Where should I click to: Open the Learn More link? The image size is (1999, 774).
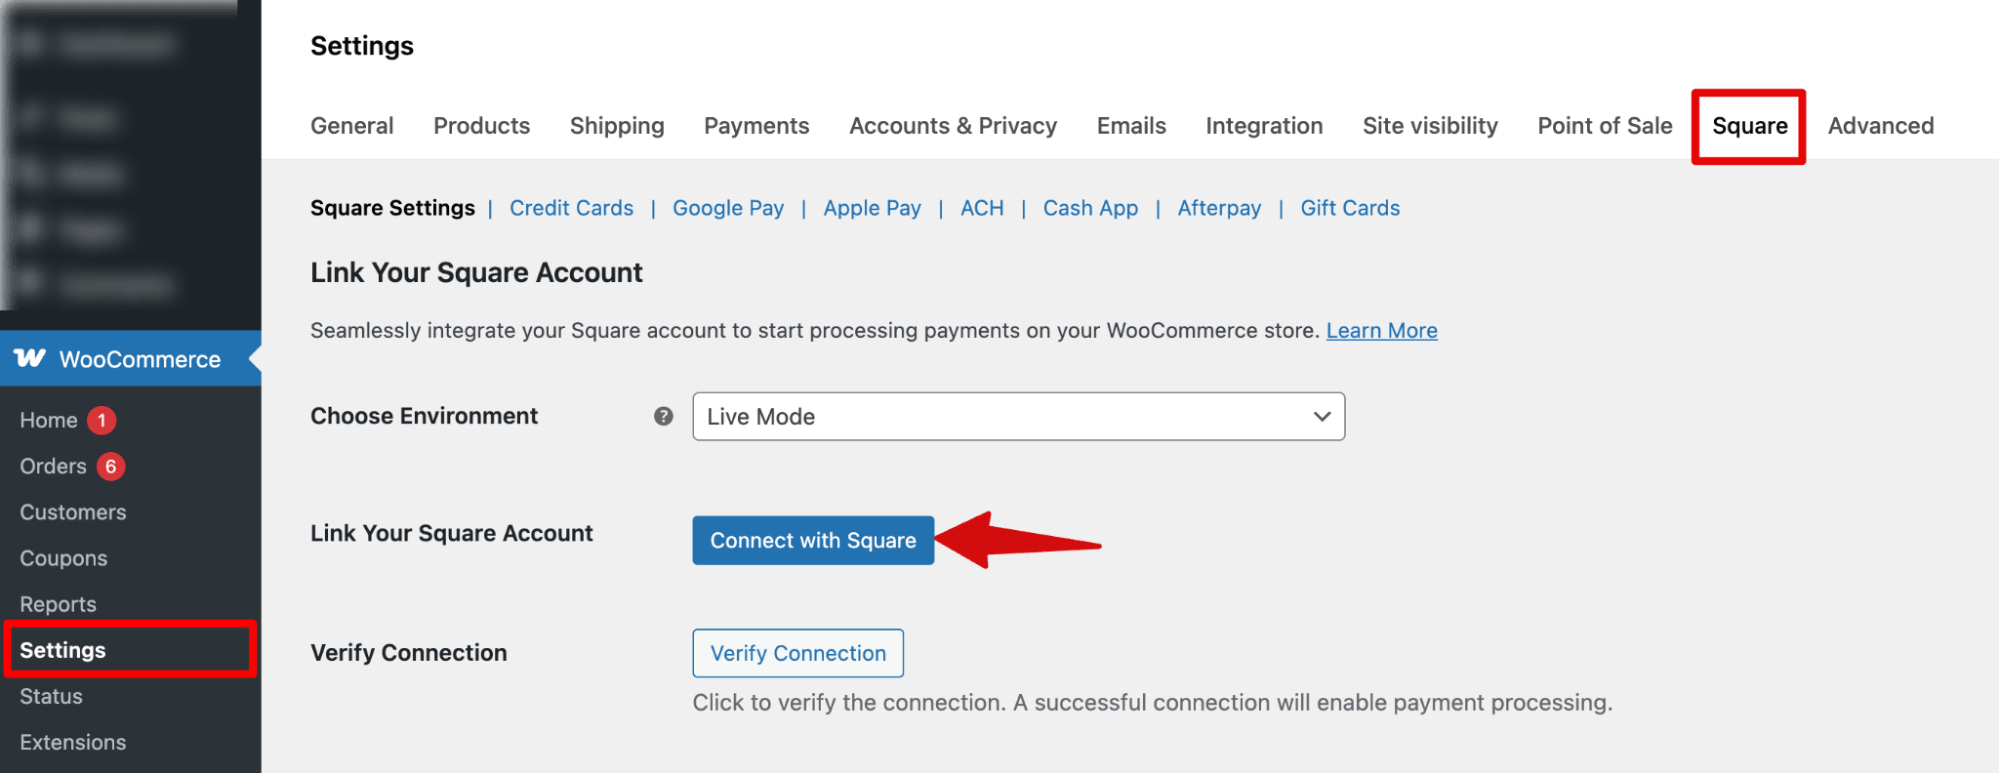1382,331
